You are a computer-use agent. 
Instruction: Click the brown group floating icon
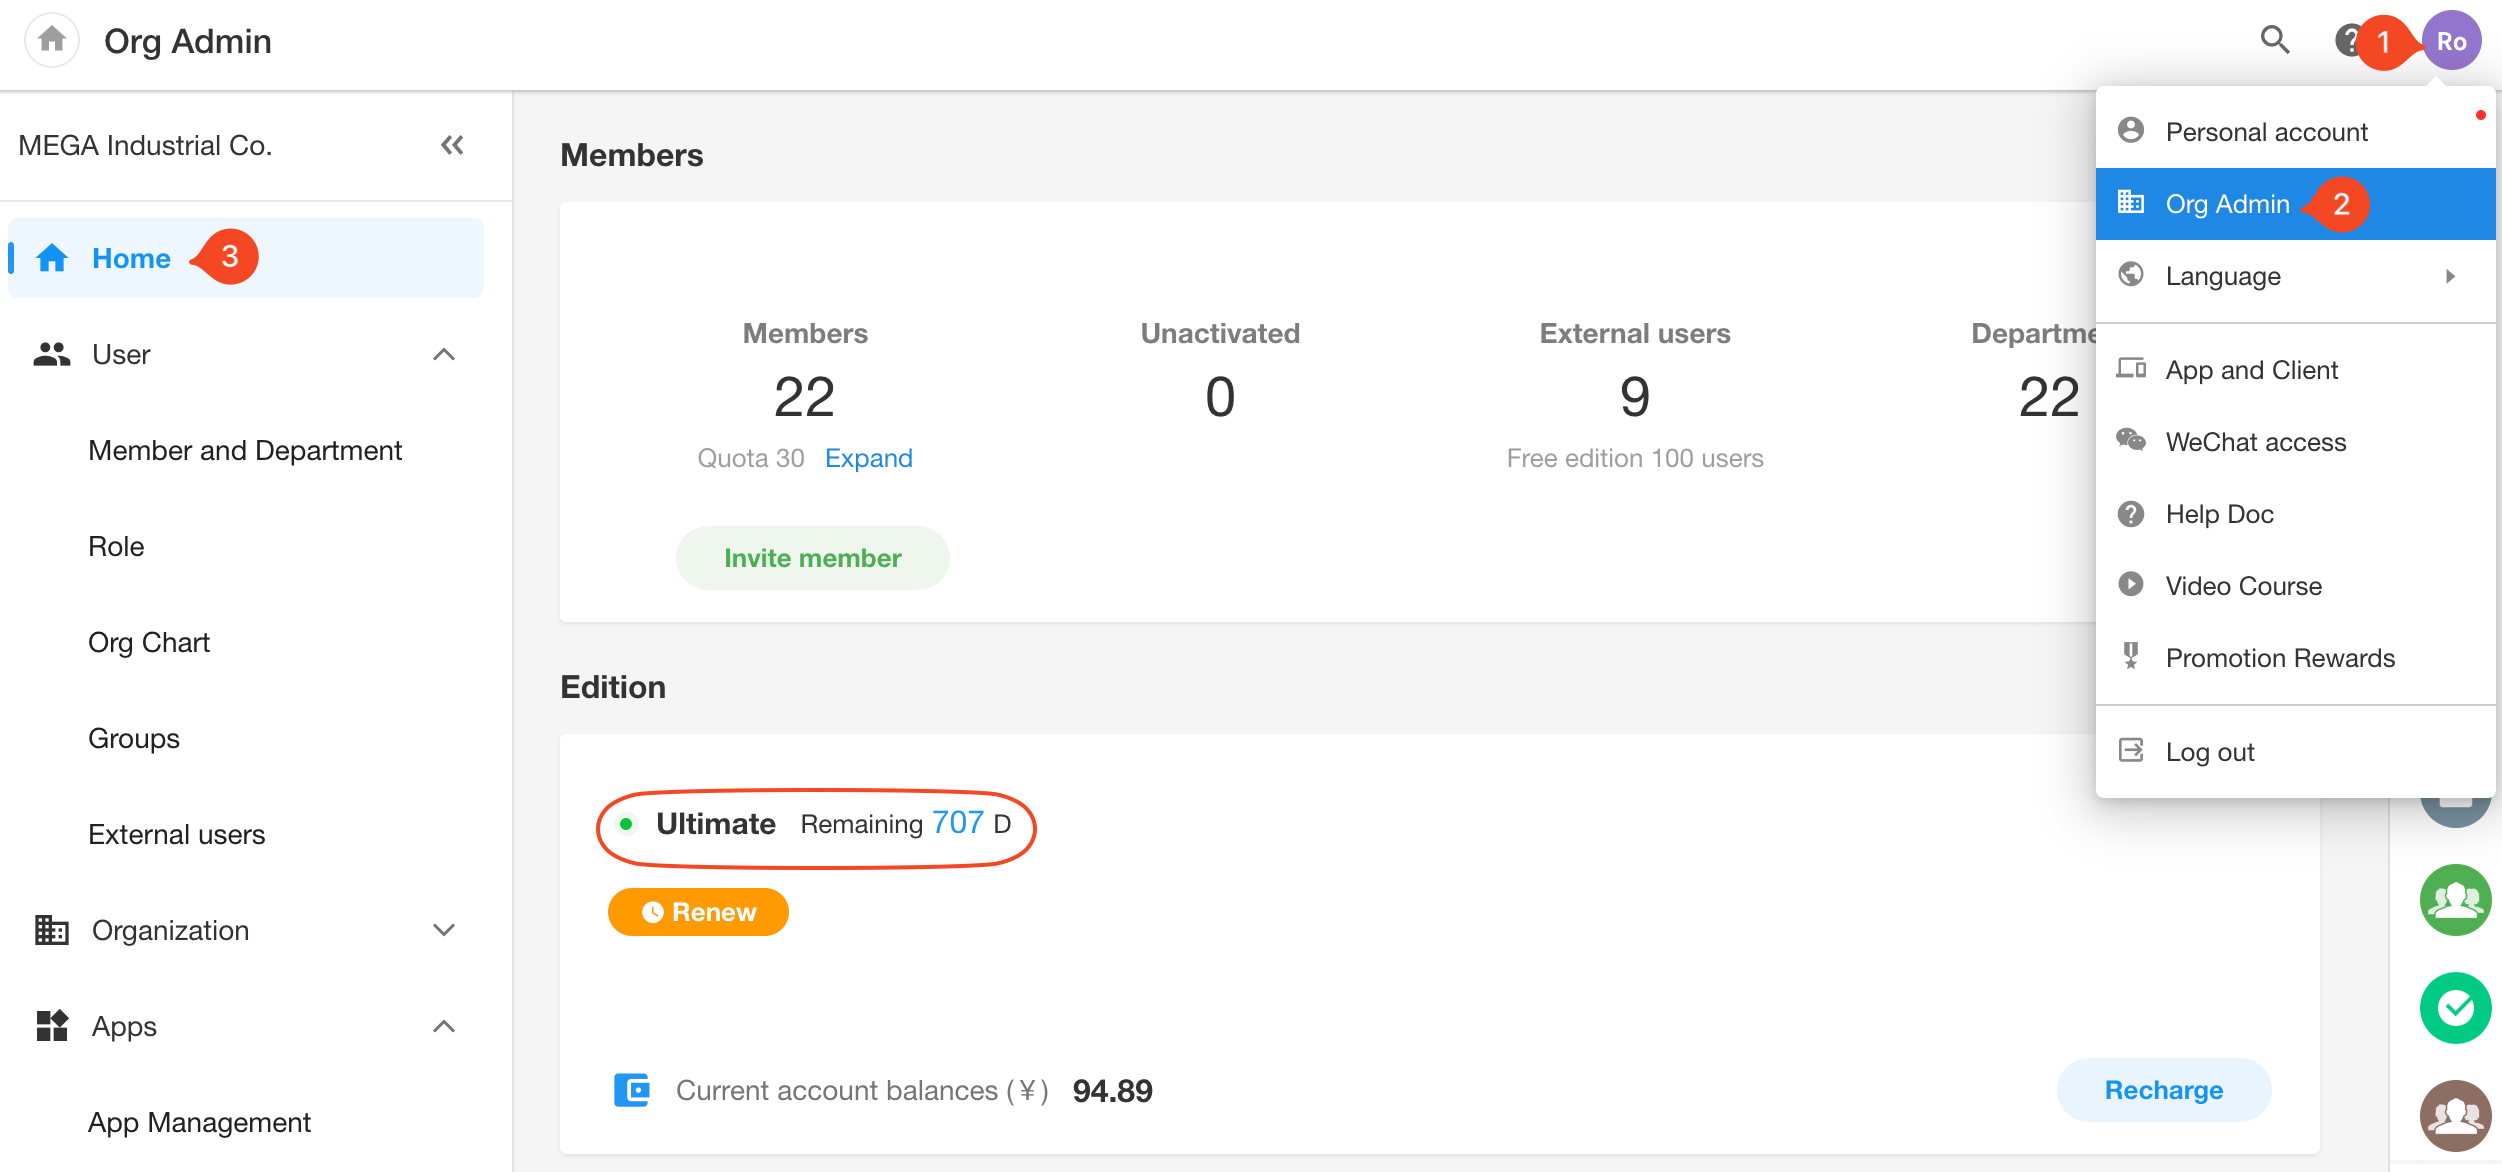tap(2454, 1113)
